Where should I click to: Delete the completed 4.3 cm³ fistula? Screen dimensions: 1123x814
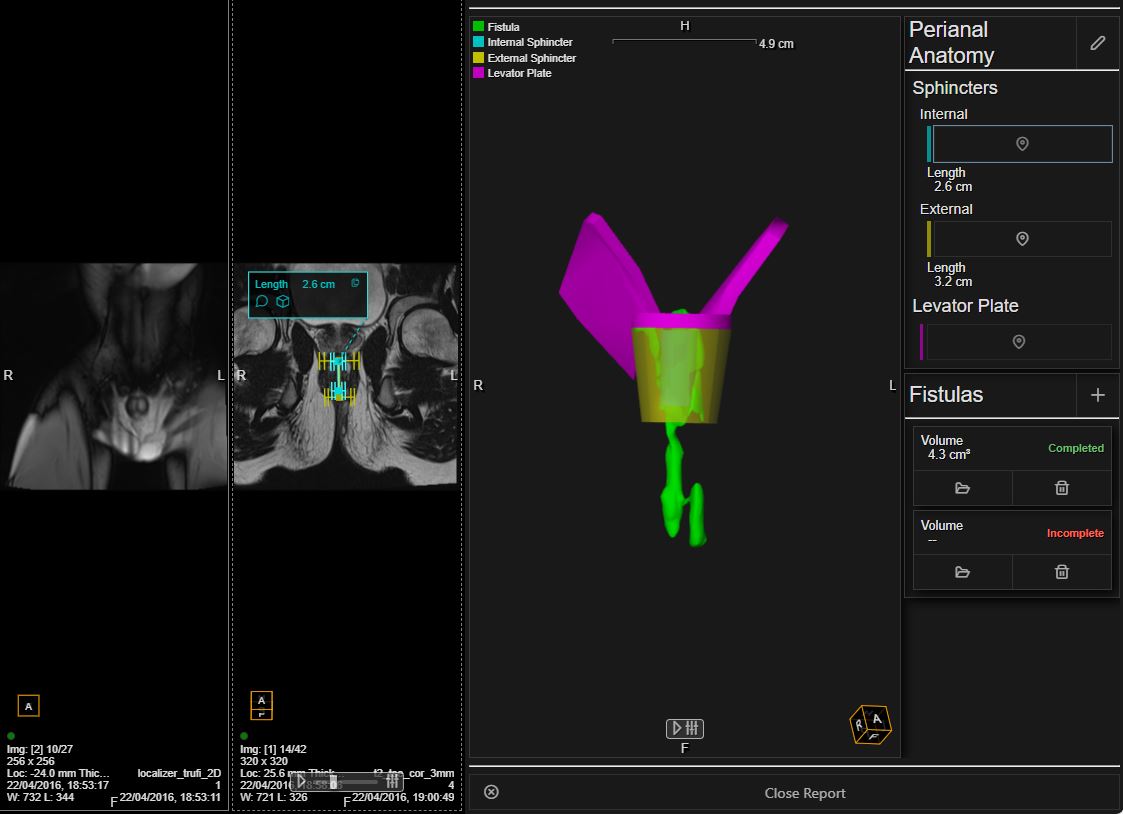coord(1061,488)
